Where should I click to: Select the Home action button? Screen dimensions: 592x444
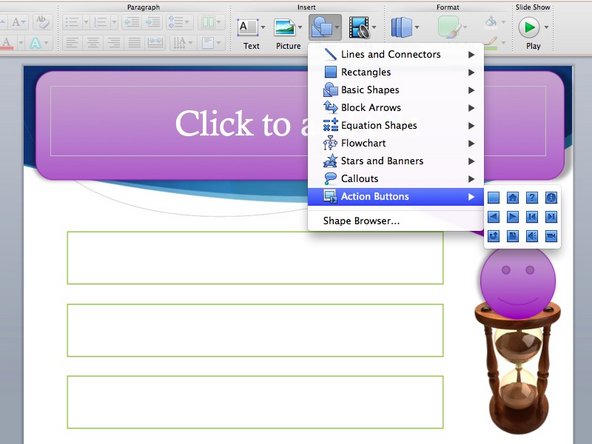[x=512, y=197]
